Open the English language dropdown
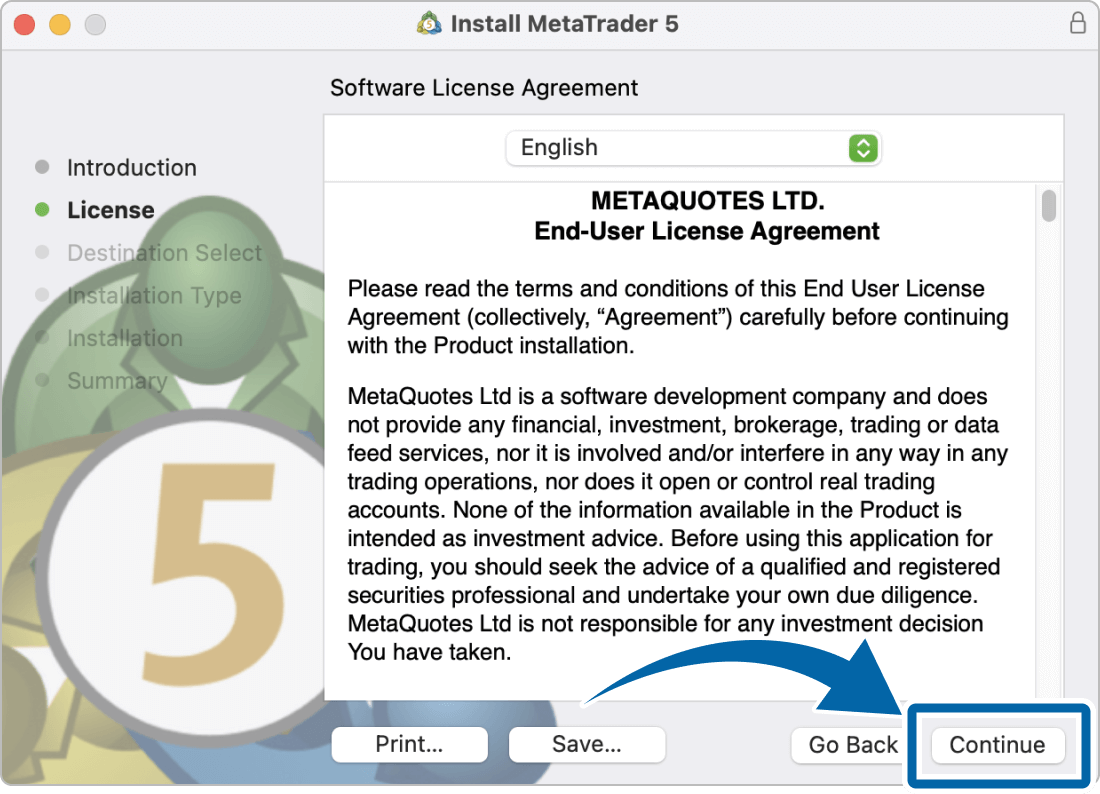The image size is (1100, 794). point(693,148)
